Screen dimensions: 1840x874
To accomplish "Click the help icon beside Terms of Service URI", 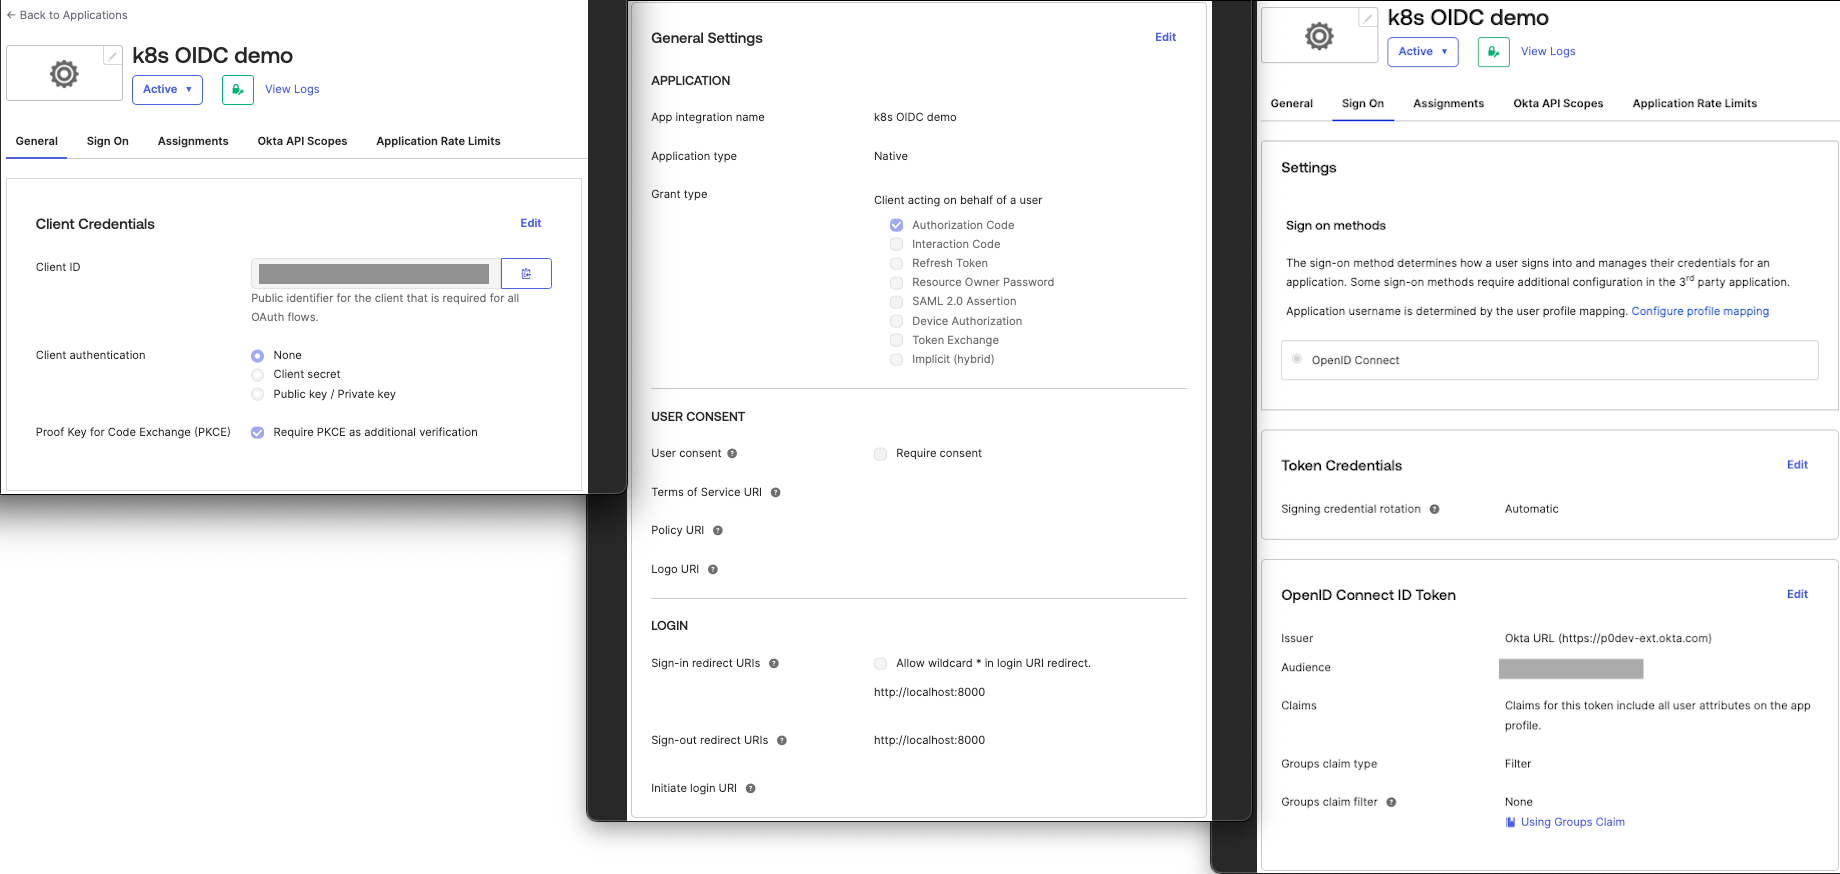I will point(776,493).
